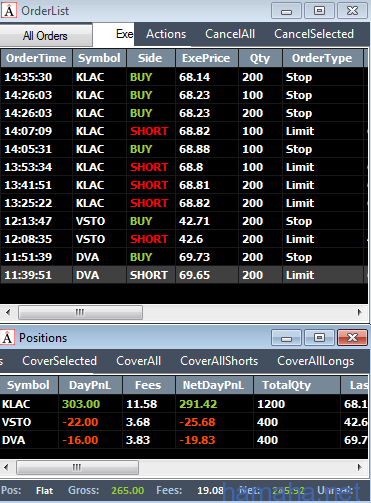This screenshot has width=371, height=503.
Task: Maximize the OrderList window
Action: click(319, 11)
